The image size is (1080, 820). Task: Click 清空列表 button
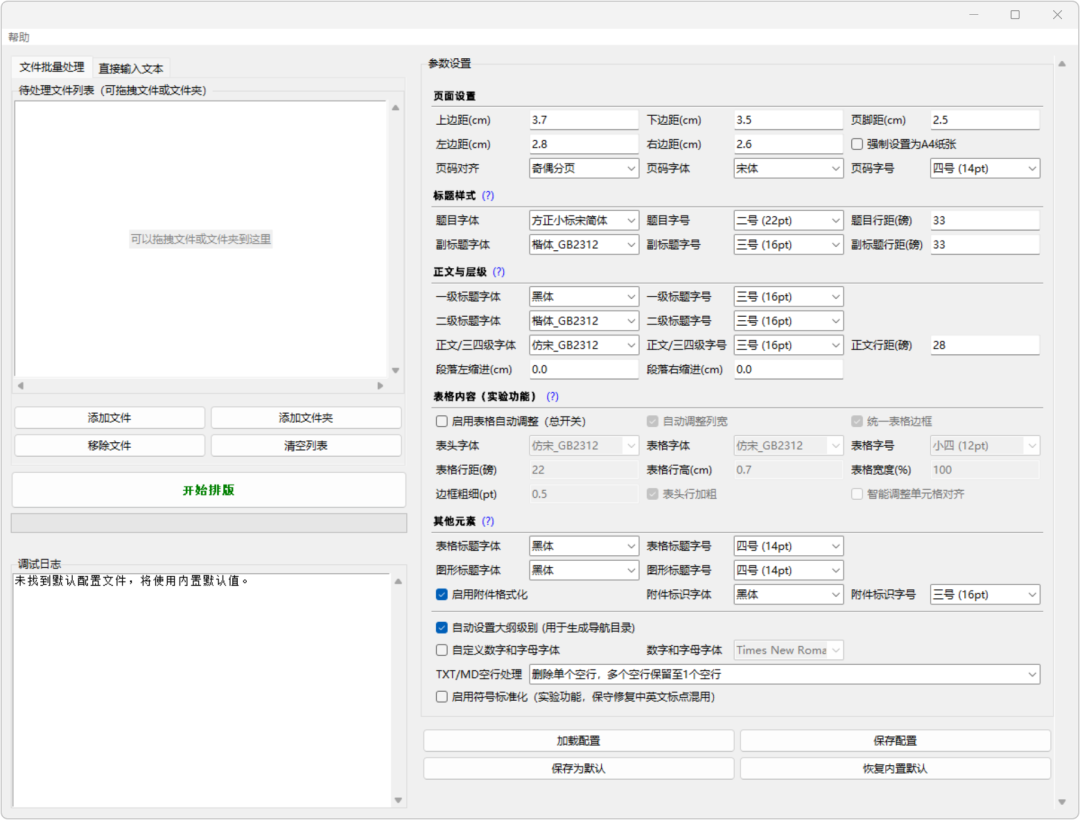(x=306, y=445)
